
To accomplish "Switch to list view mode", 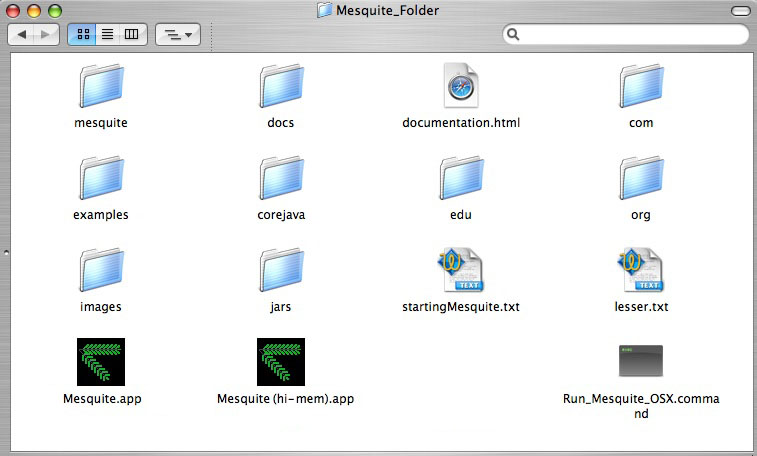I will pos(107,34).
